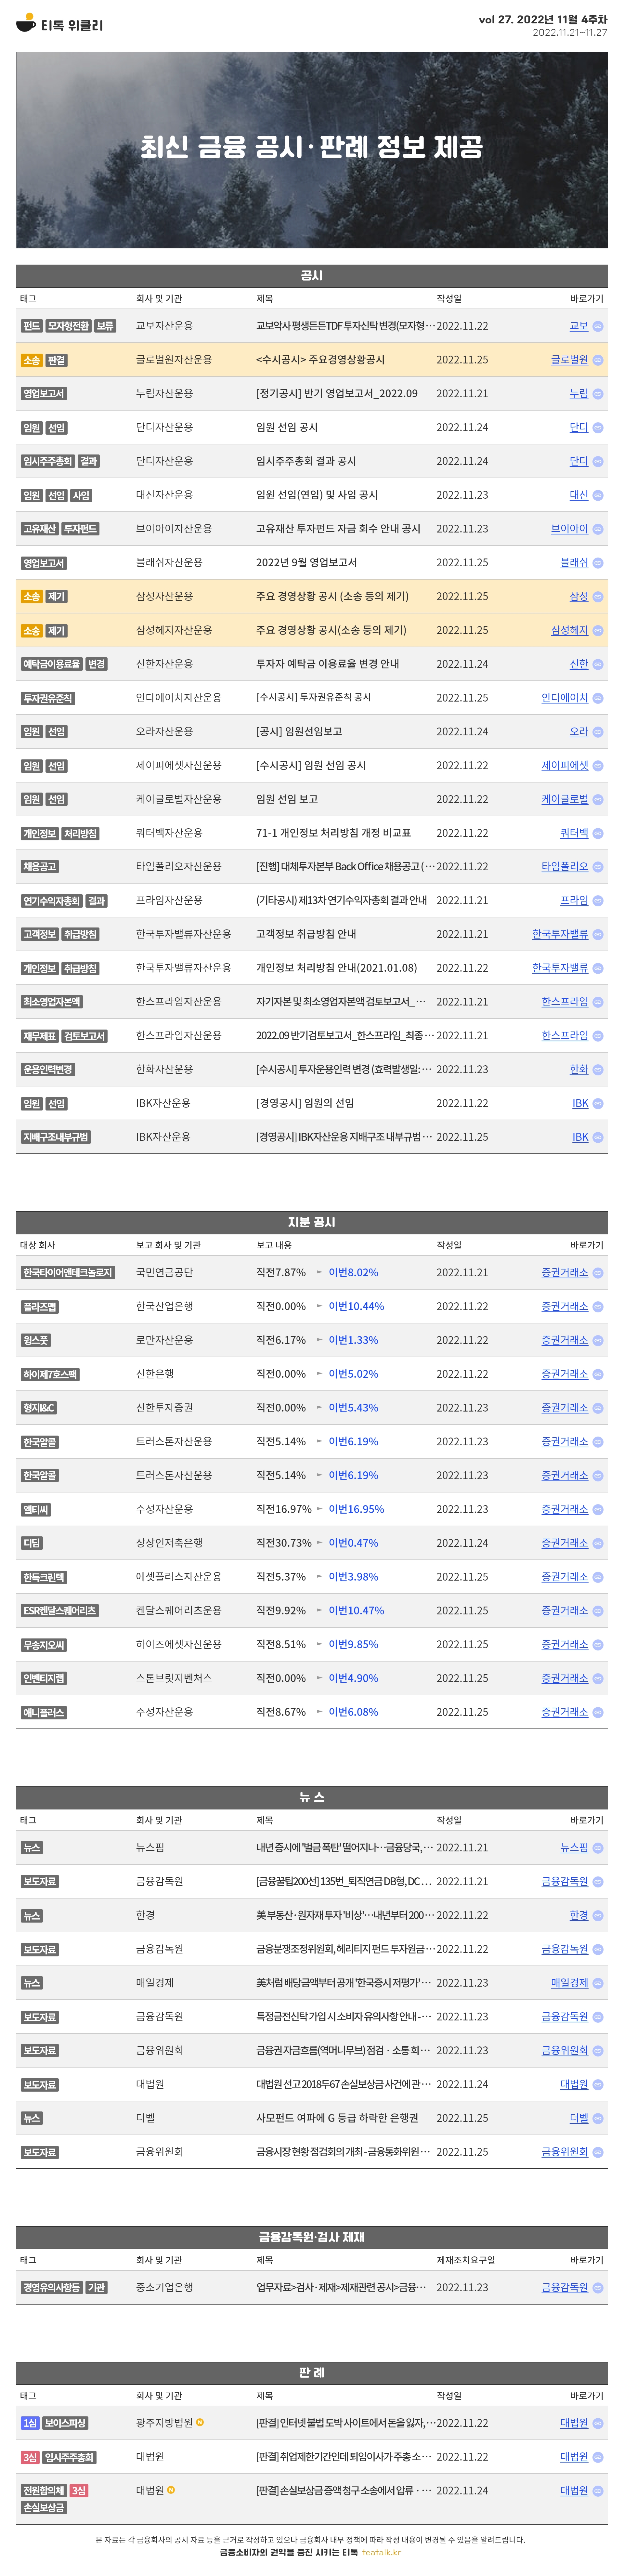Click link icon beside 쿼터백 link
This screenshot has height=2576, width=624.
point(598,833)
